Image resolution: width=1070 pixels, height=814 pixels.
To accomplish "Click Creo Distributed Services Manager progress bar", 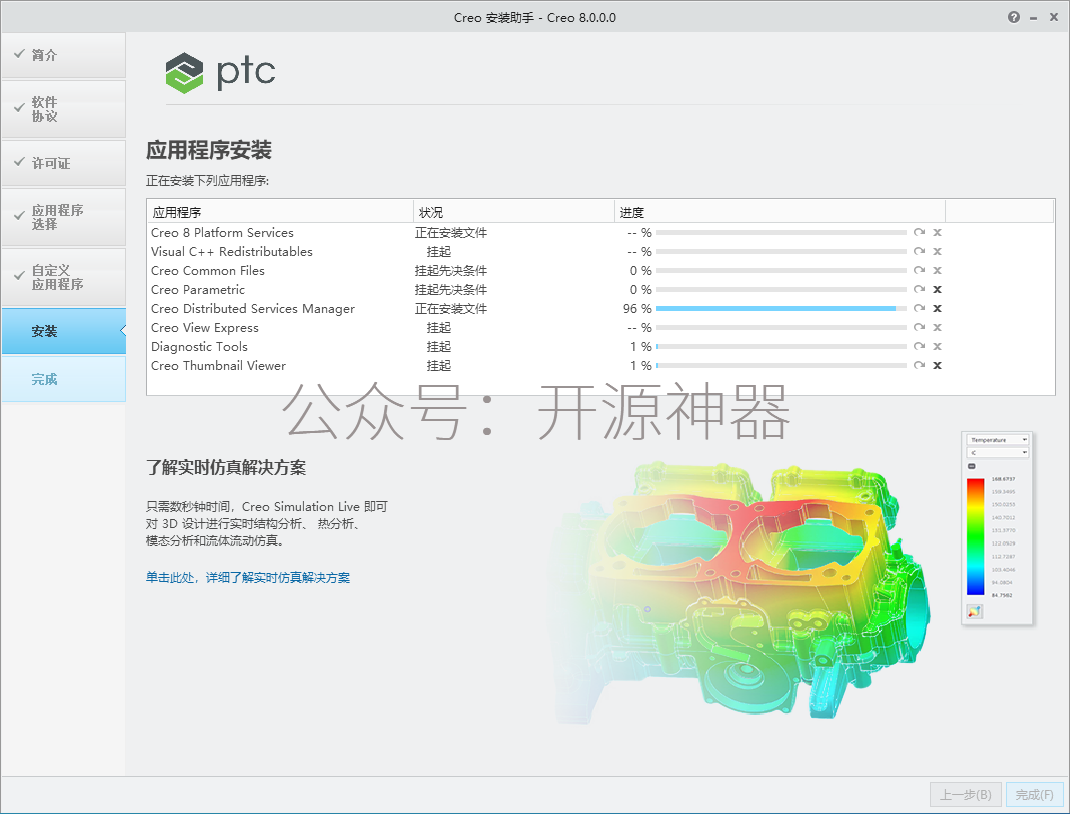I will click(781, 308).
